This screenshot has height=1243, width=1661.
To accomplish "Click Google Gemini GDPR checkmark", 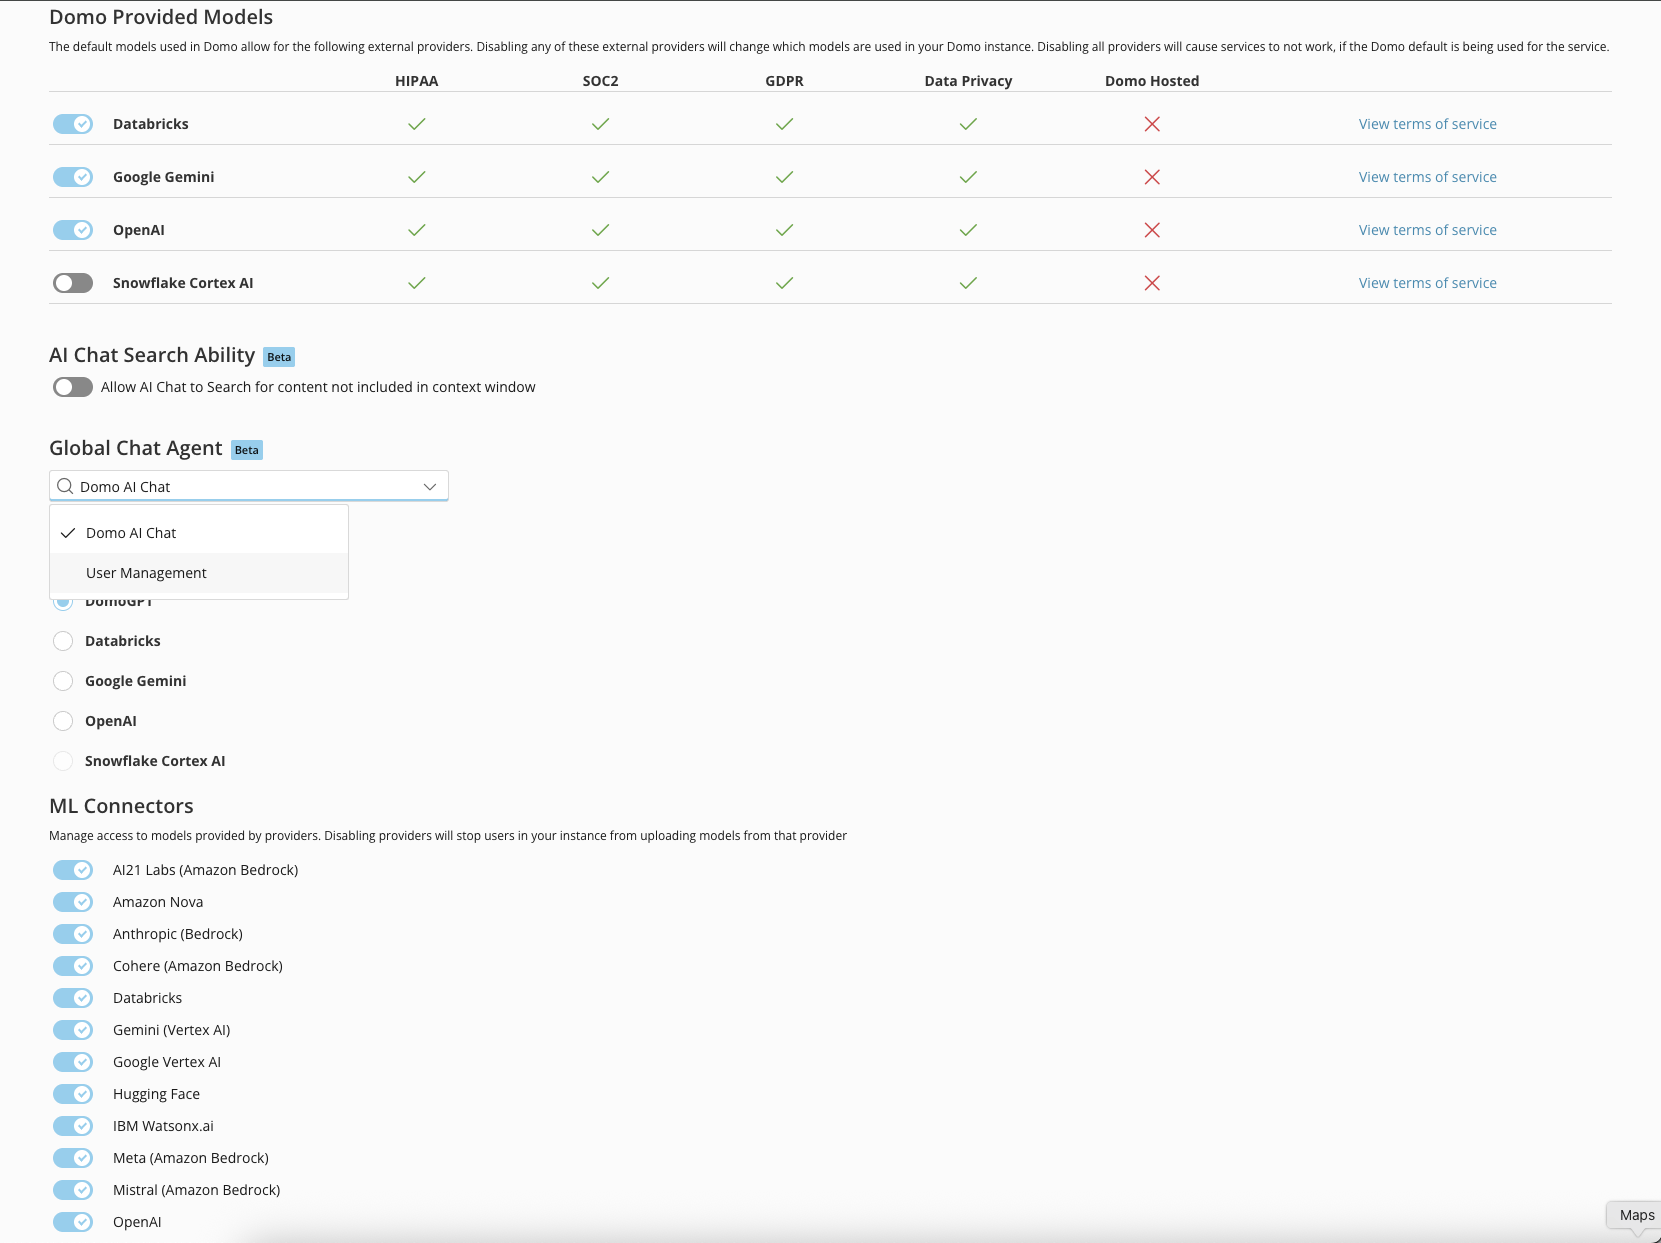I will pyautogui.click(x=785, y=177).
